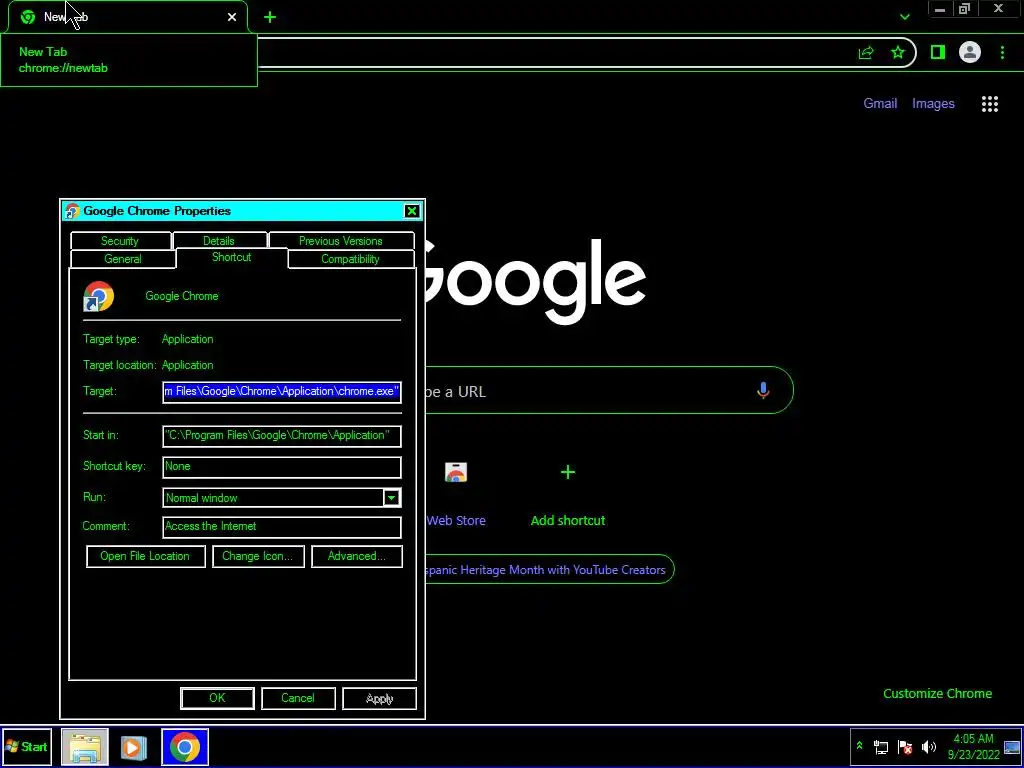Open the Heritage Month YouTube Creators link
The height and width of the screenshot is (768, 1024).
pyautogui.click(x=549, y=569)
